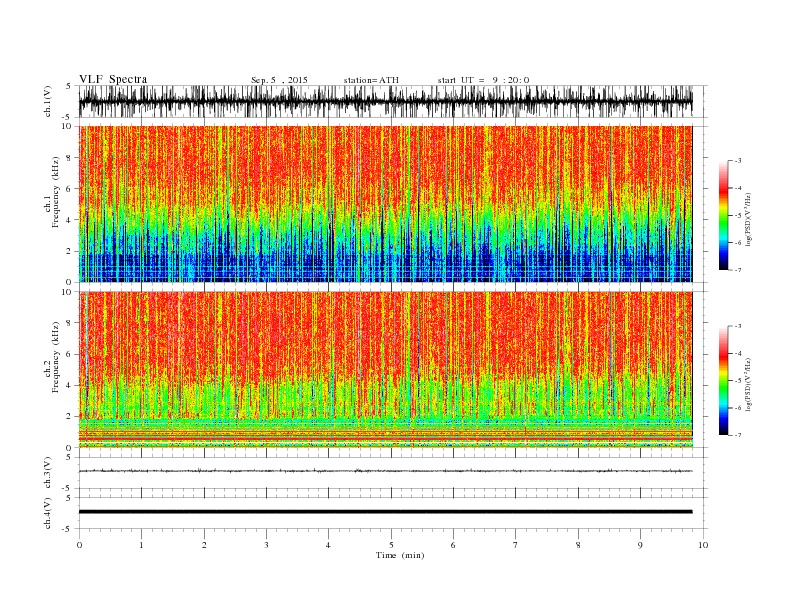The height and width of the screenshot is (612, 792).
Task: Click the upper colorbar "log(PSD)(V²/Hz)" label
Action: tap(749, 219)
